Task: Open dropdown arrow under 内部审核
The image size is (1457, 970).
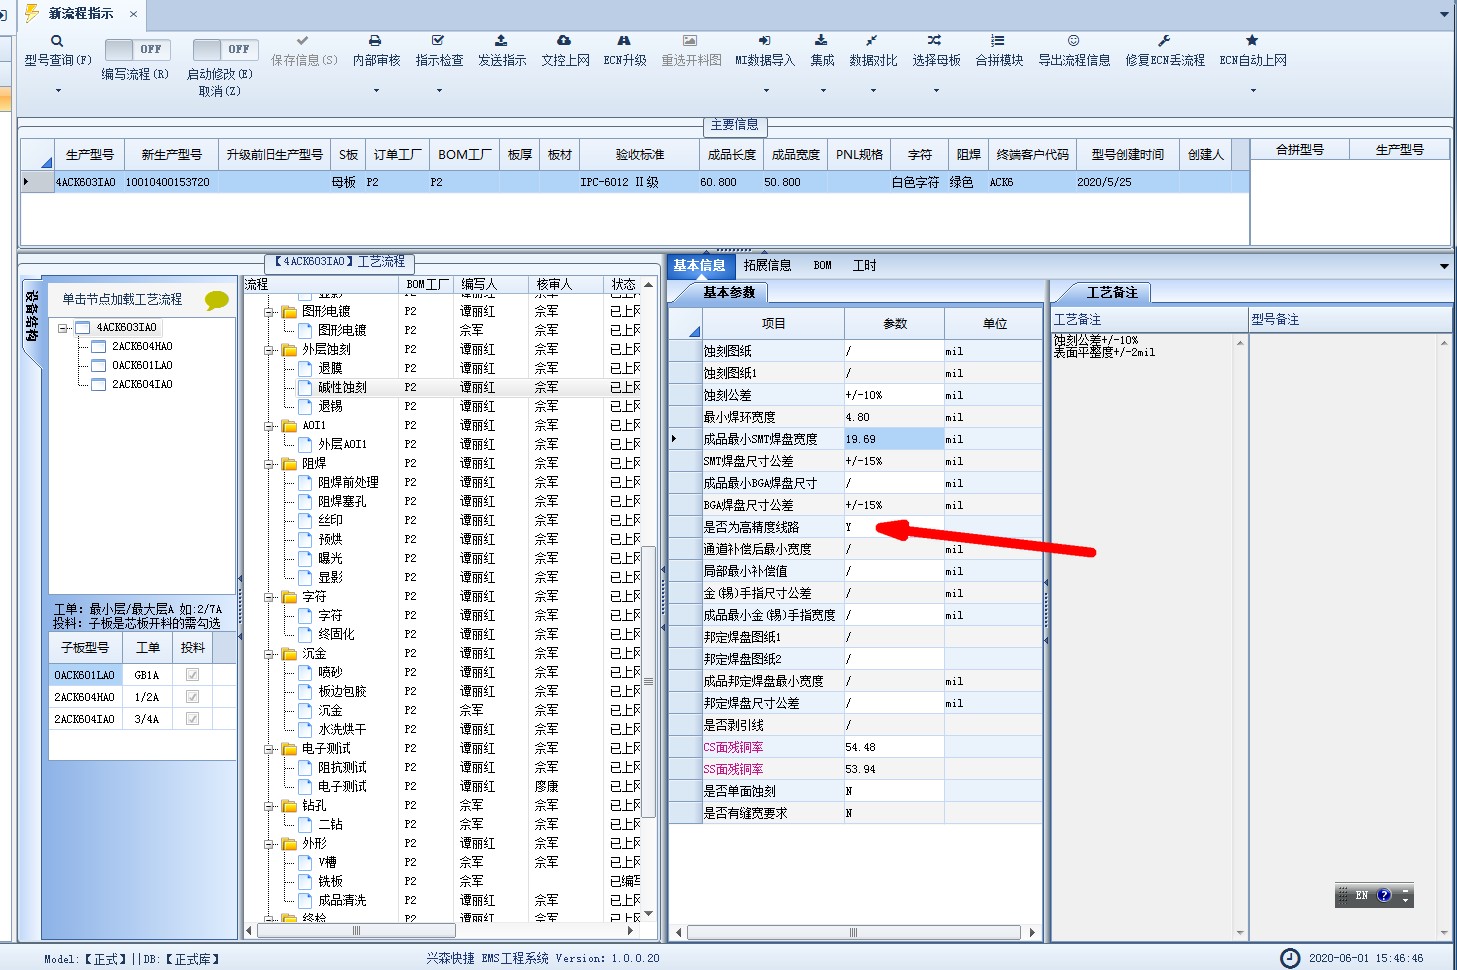Action: tap(376, 91)
